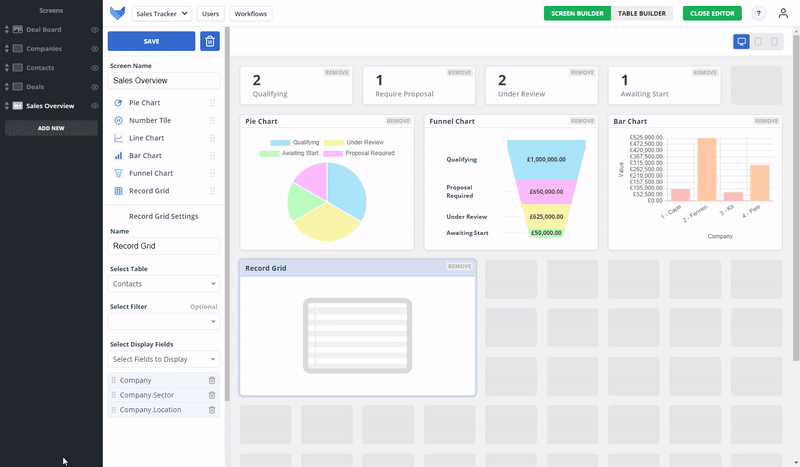Click Company.Sector field drag handle

tap(113, 395)
